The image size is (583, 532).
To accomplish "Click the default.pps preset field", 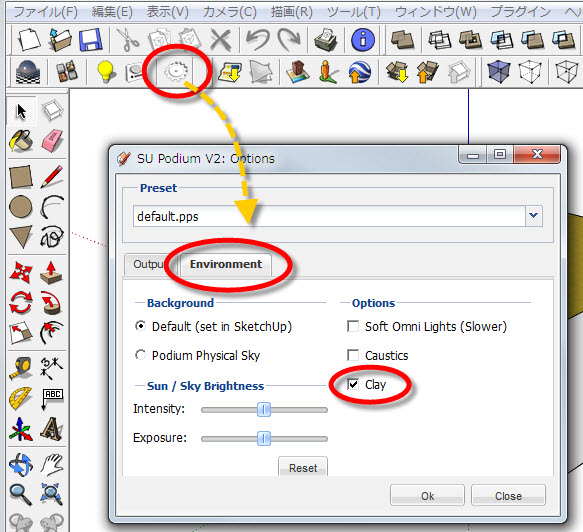I will (x=329, y=216).
